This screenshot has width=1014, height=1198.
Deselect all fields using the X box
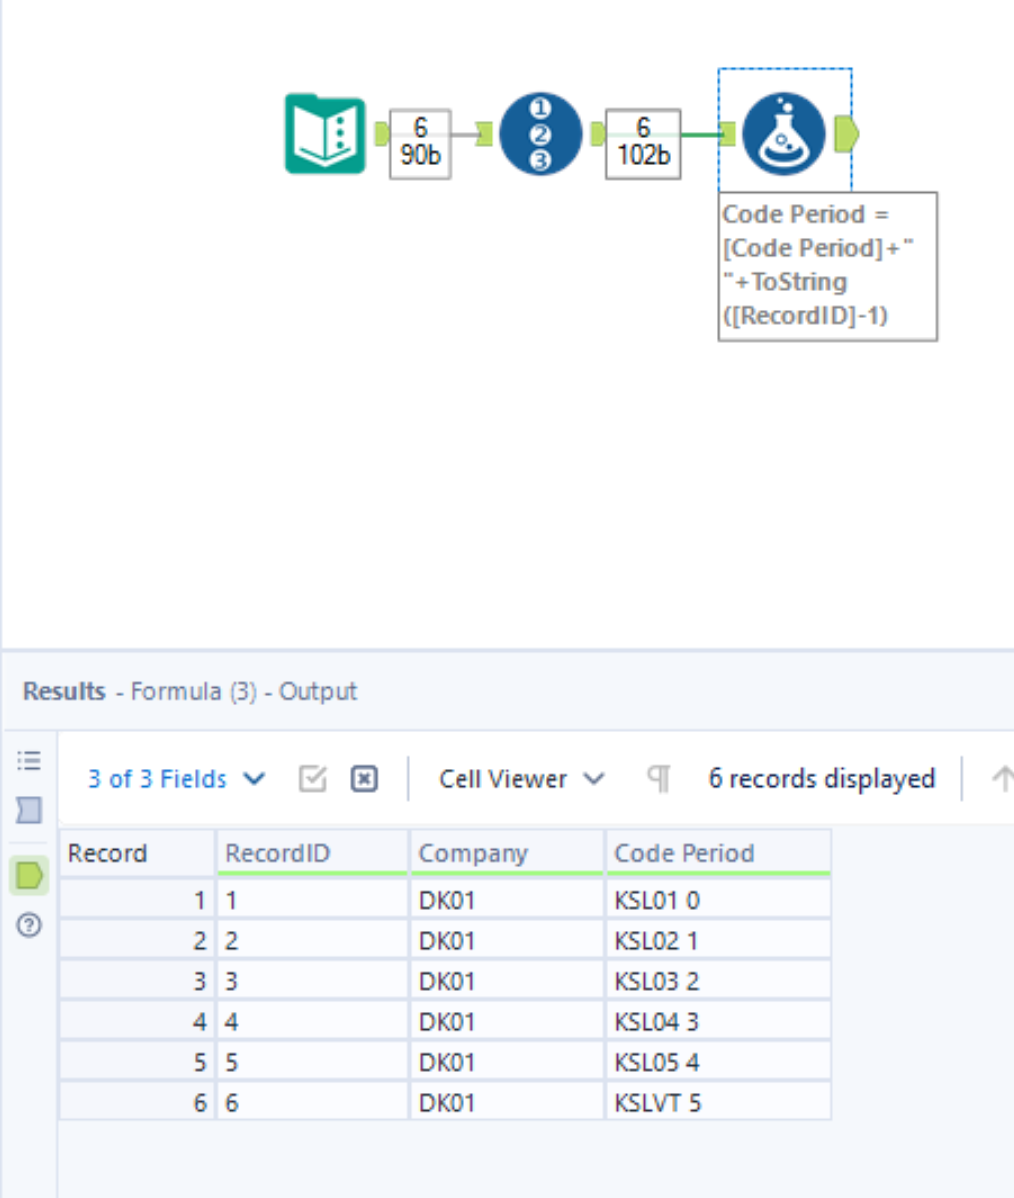364,778
